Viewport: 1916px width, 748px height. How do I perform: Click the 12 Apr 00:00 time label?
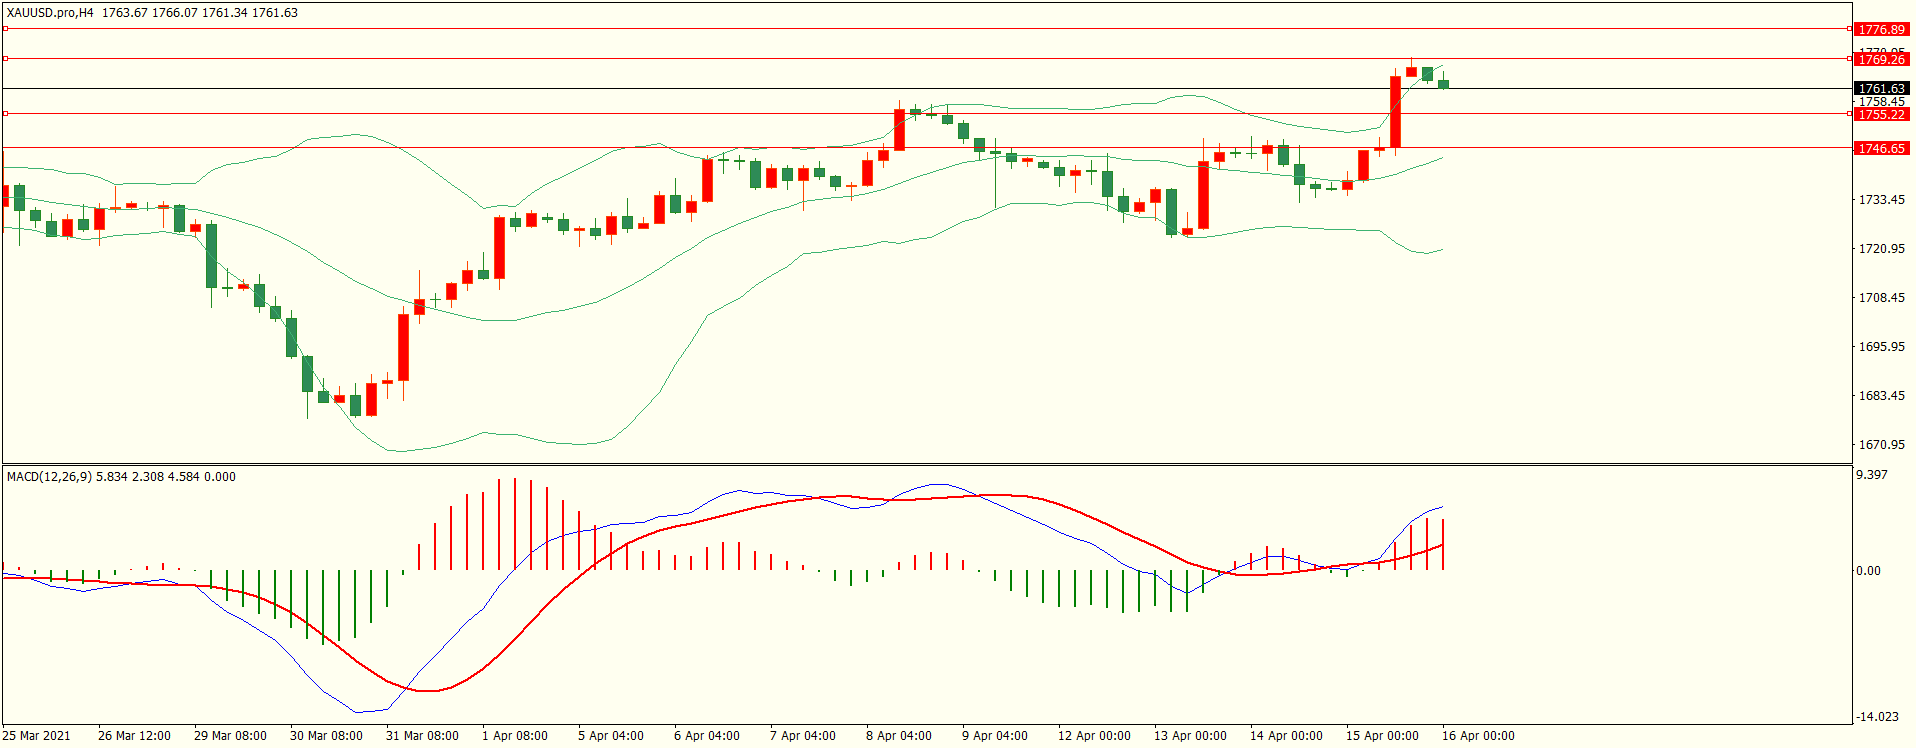click(x=1094, y=736)
